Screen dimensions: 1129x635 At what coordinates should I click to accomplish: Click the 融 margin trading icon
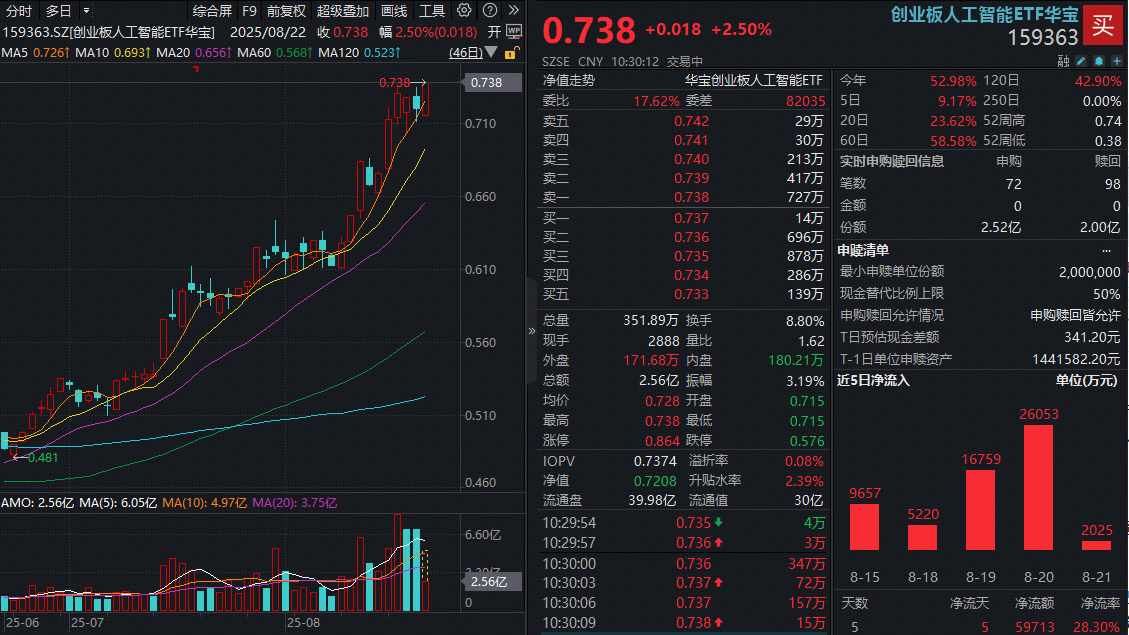(x=1063, y=62)
